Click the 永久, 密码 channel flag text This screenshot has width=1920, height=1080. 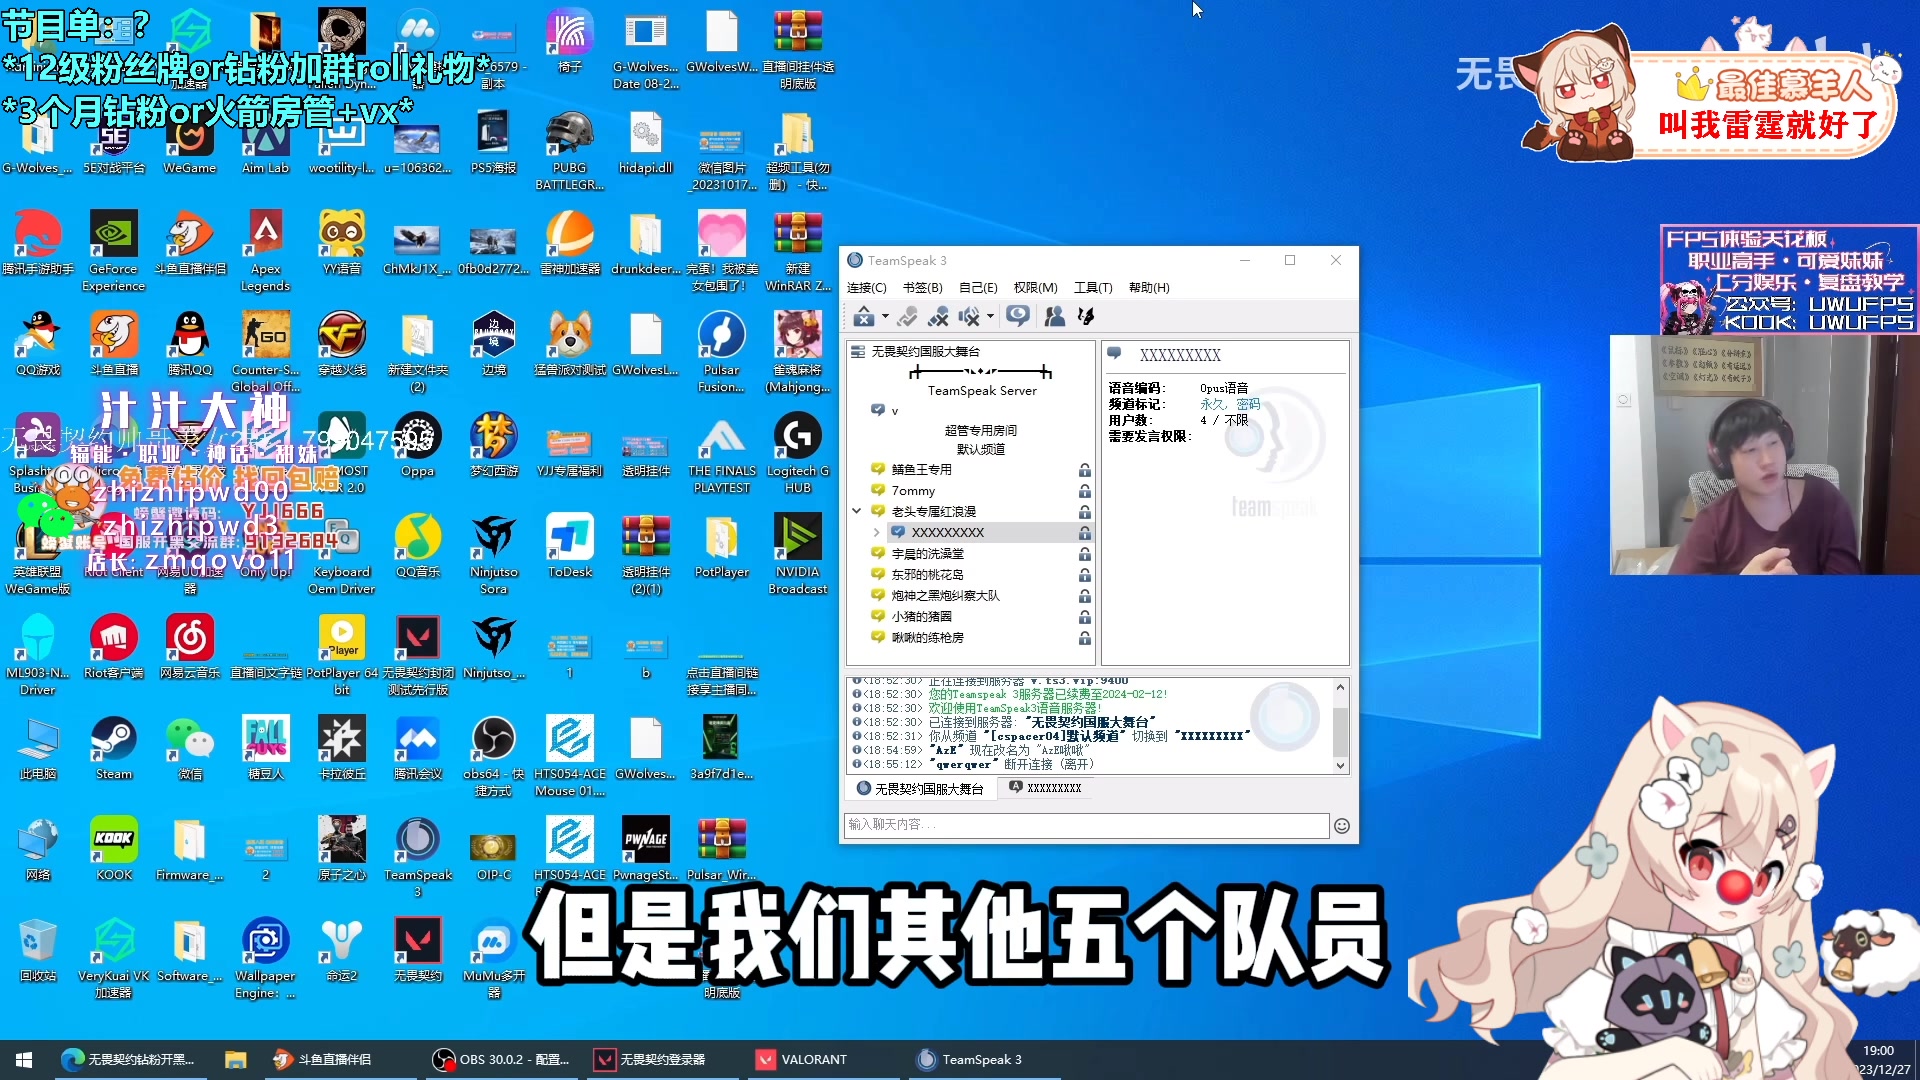1230,404
